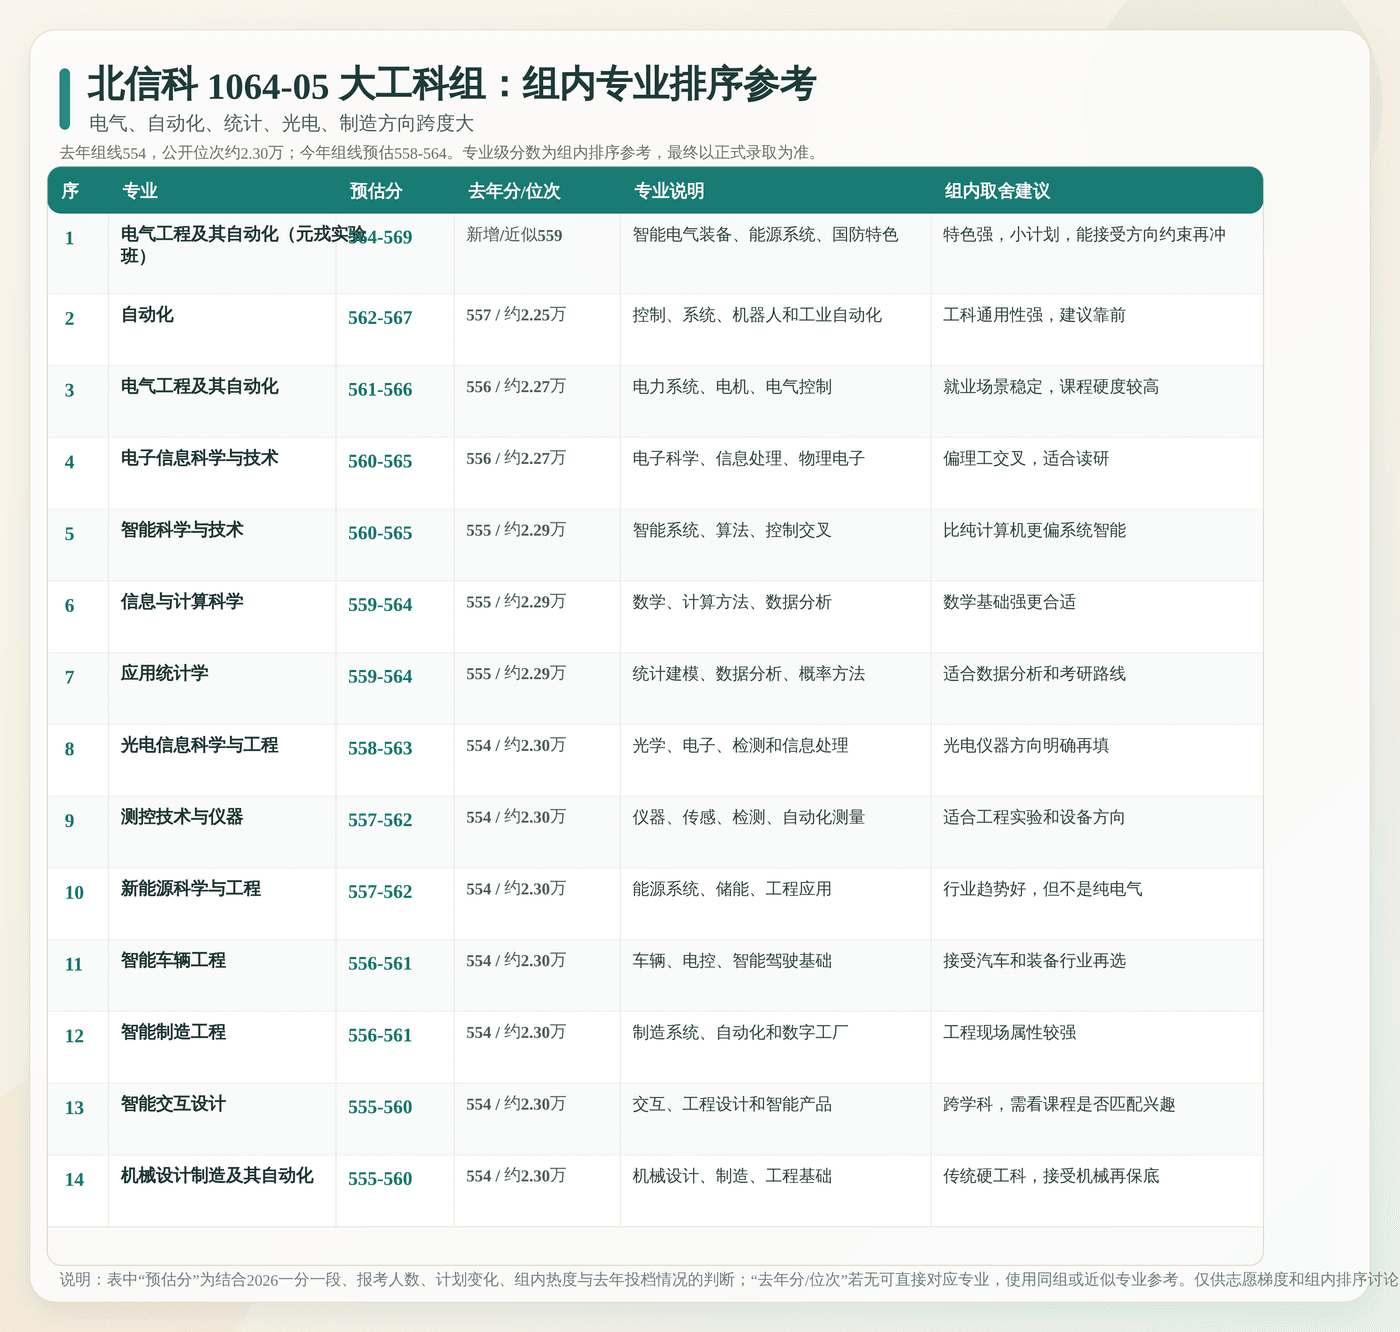Click advice 工科通用性强，建议靠前
The width and height of the screenshot is (1400, 1332).
1034,315
